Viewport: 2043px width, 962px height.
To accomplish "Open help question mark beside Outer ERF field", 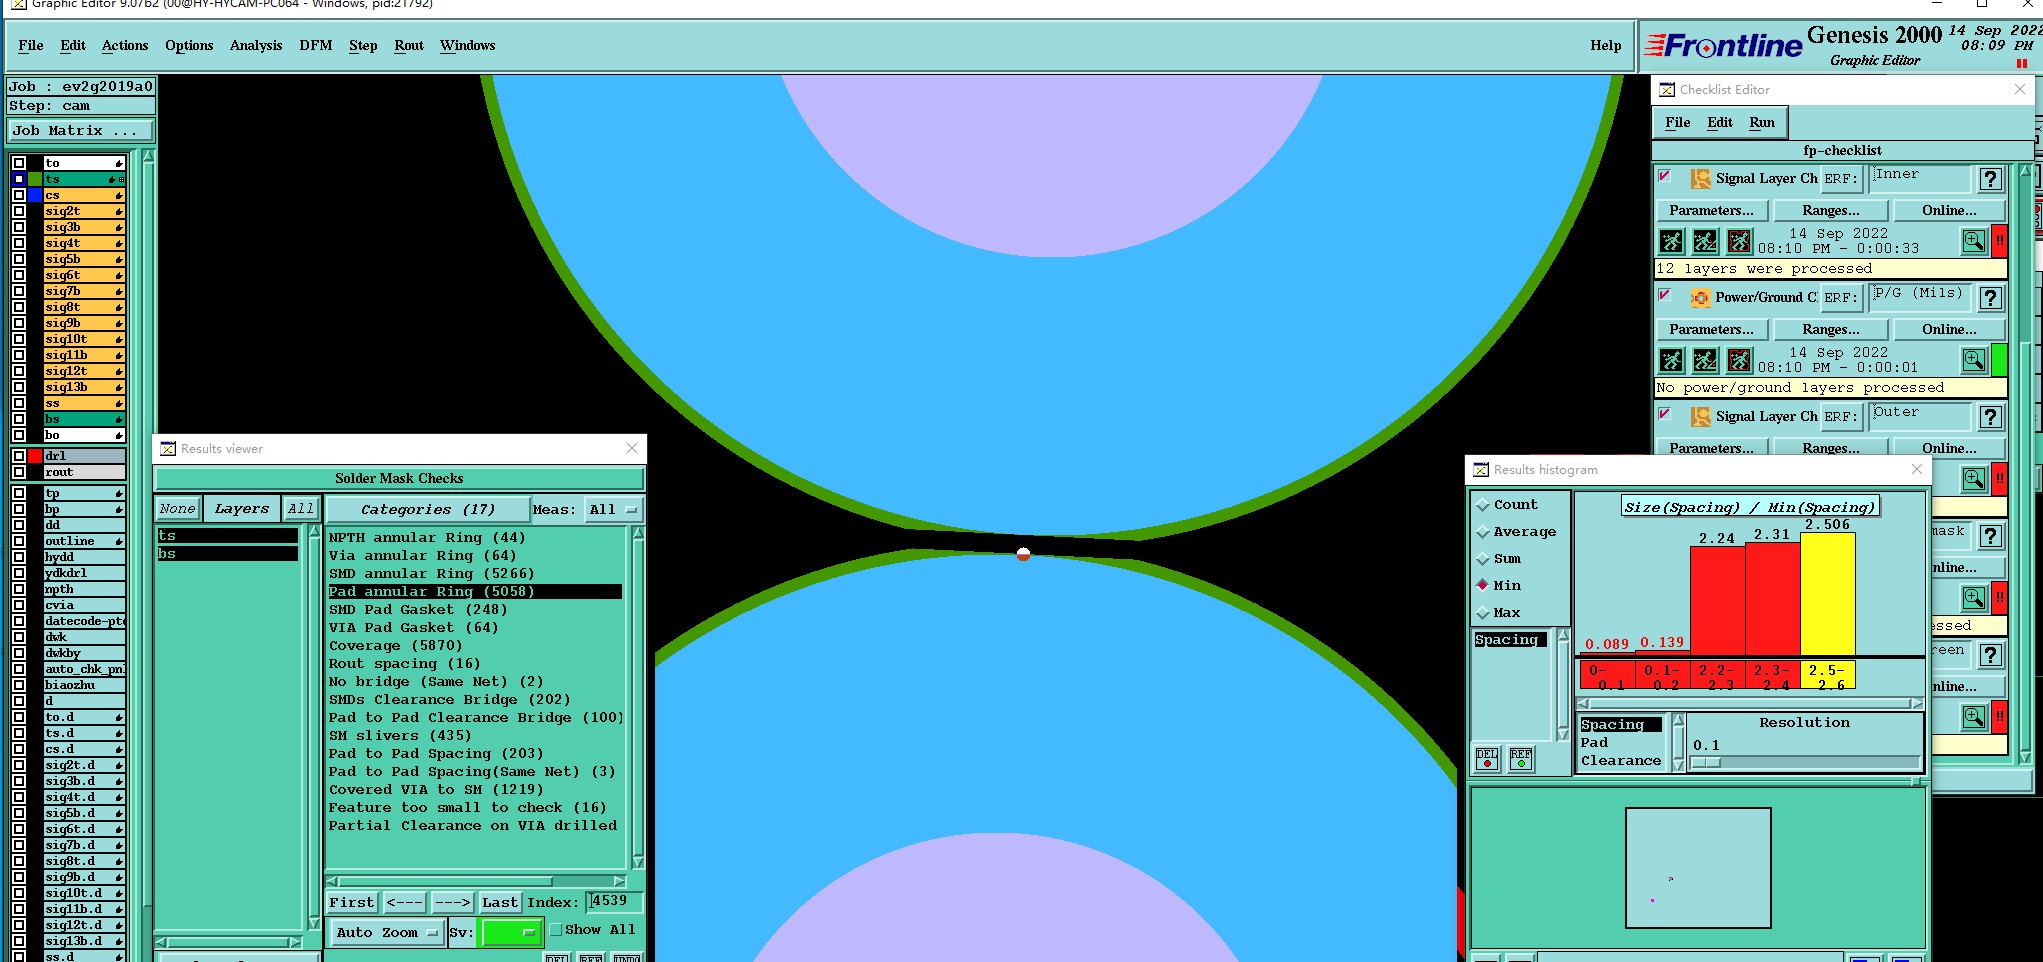I will (1991, 417).
